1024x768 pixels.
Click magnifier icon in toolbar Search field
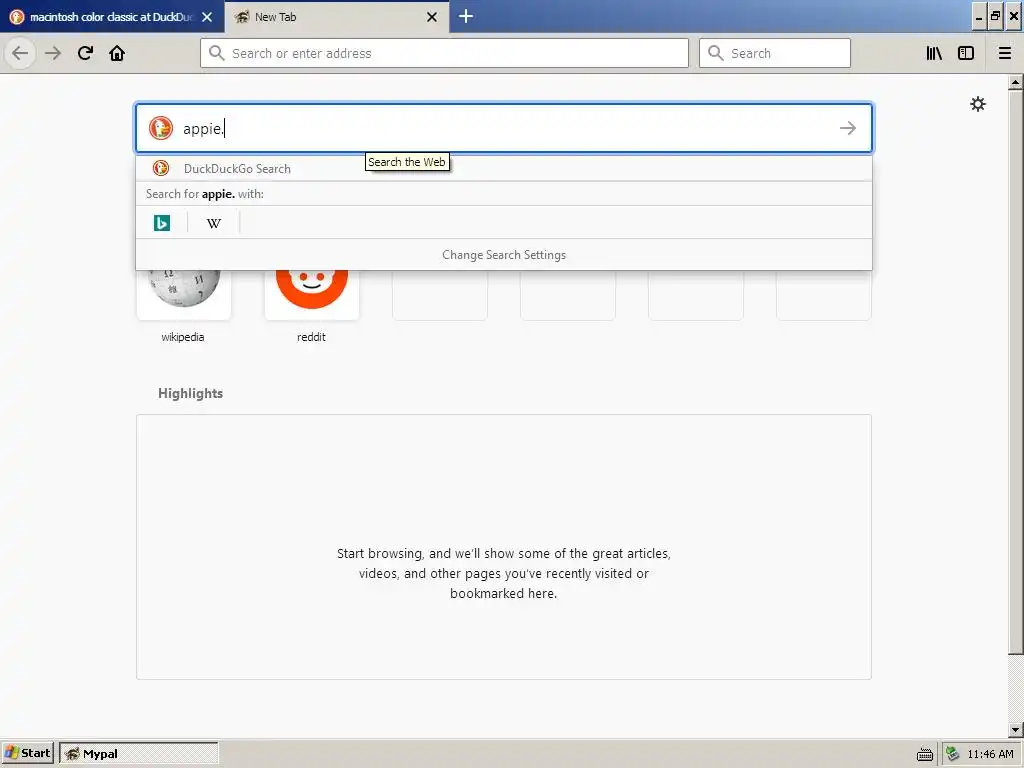pyautogui.click(x=716, y=53)
